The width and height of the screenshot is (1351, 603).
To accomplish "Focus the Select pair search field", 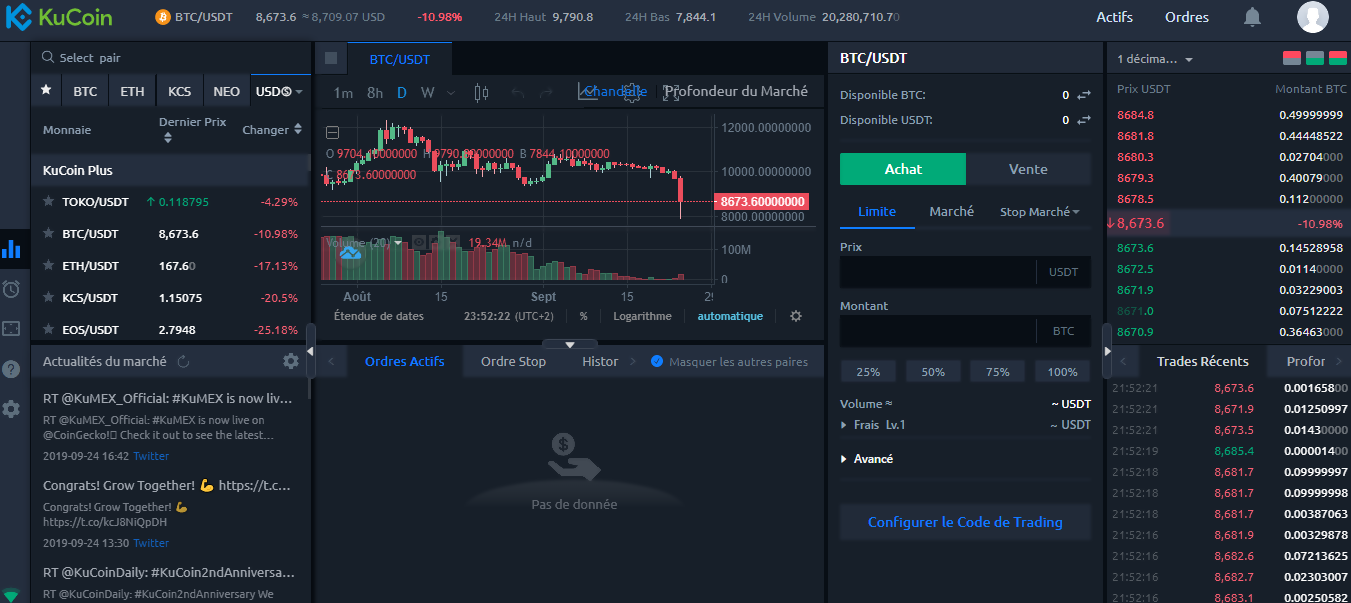I will click(x=171, y=58).
